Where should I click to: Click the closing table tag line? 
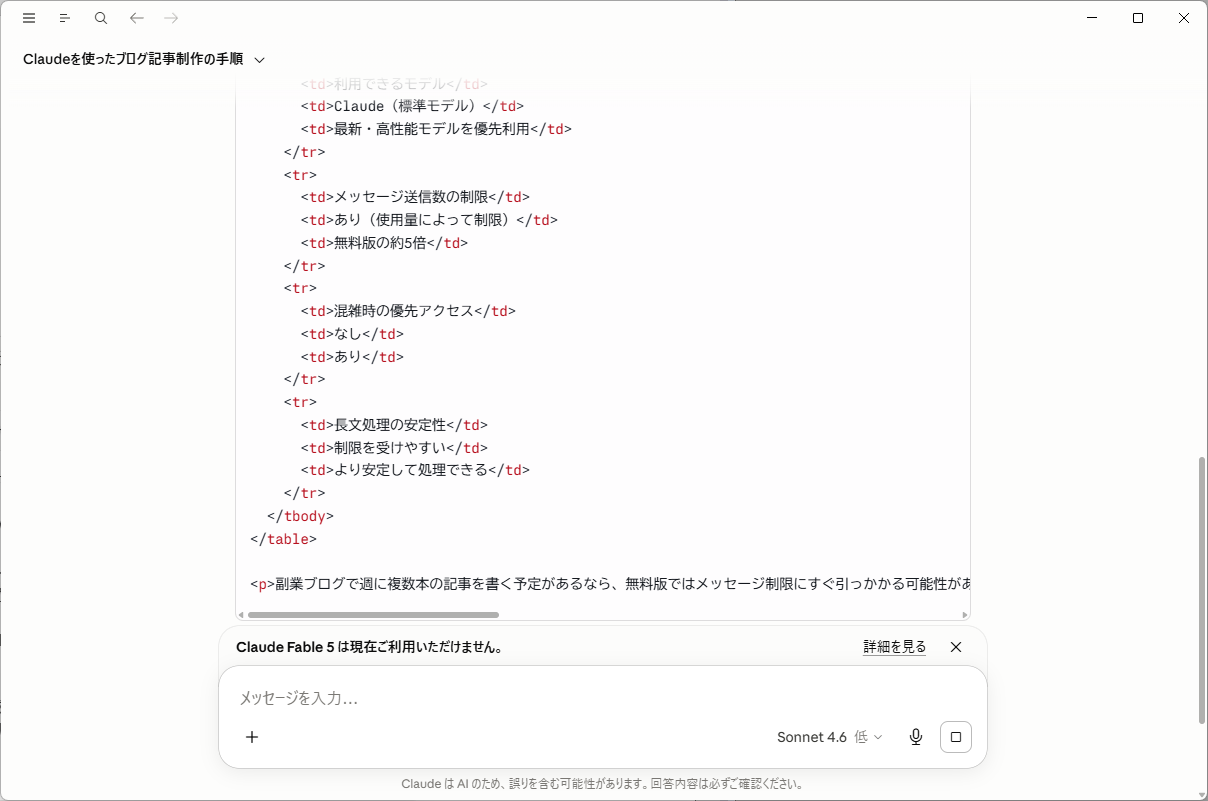[283, 539]
